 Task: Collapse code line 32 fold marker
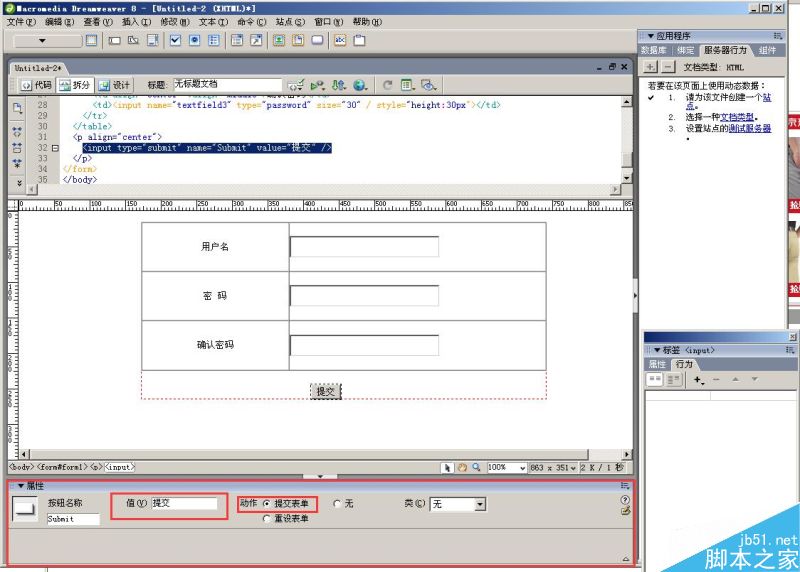(55, 148)
